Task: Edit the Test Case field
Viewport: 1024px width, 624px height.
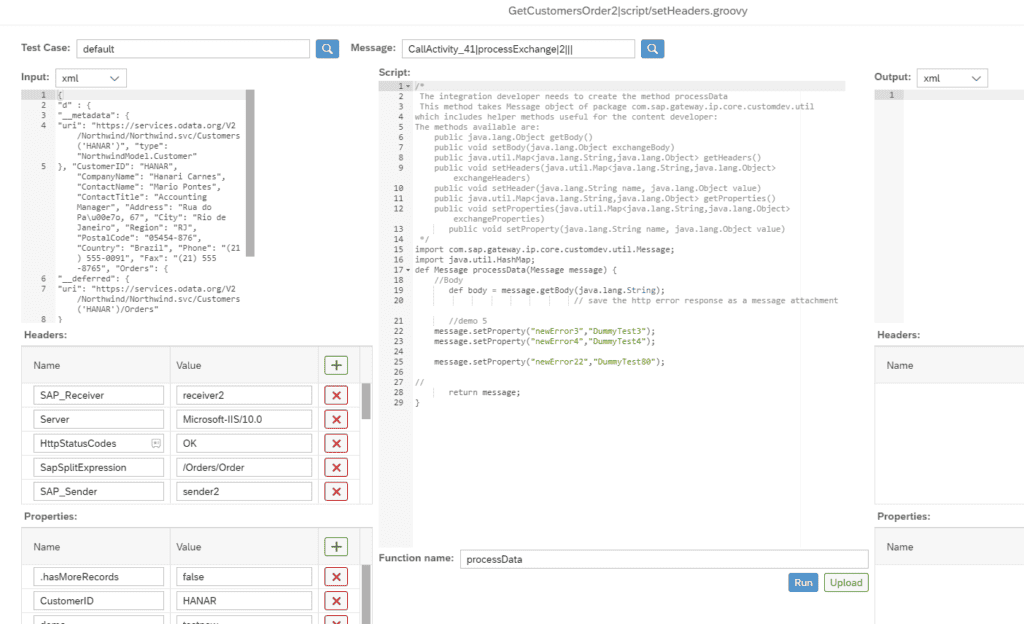Action: [193, 49]
